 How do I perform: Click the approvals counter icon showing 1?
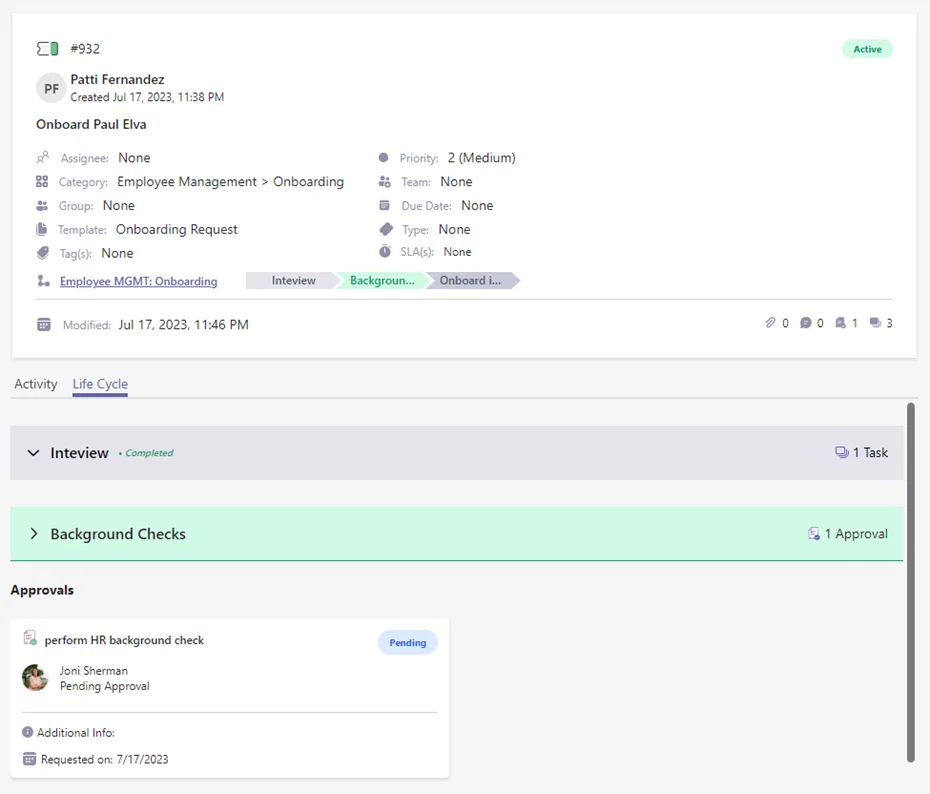coord(840,323)
